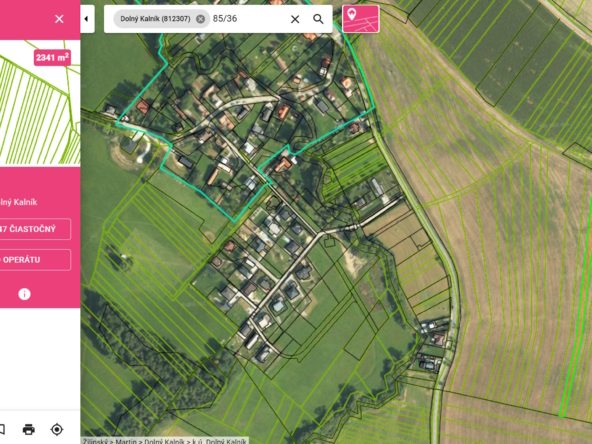Close the pink parcel detail panel
This screenshot has height=444, width=592.
tap(59, 19)
